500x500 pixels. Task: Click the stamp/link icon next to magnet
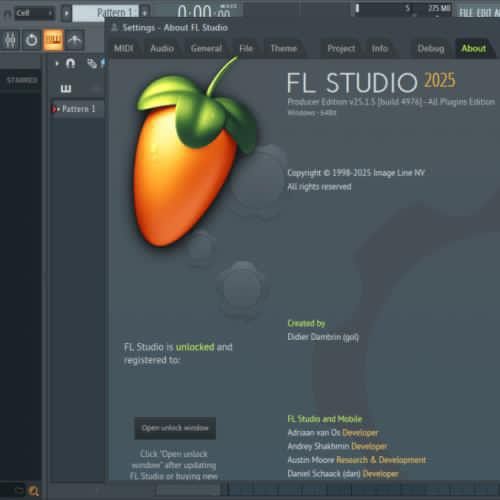click(x=92, y=63)
